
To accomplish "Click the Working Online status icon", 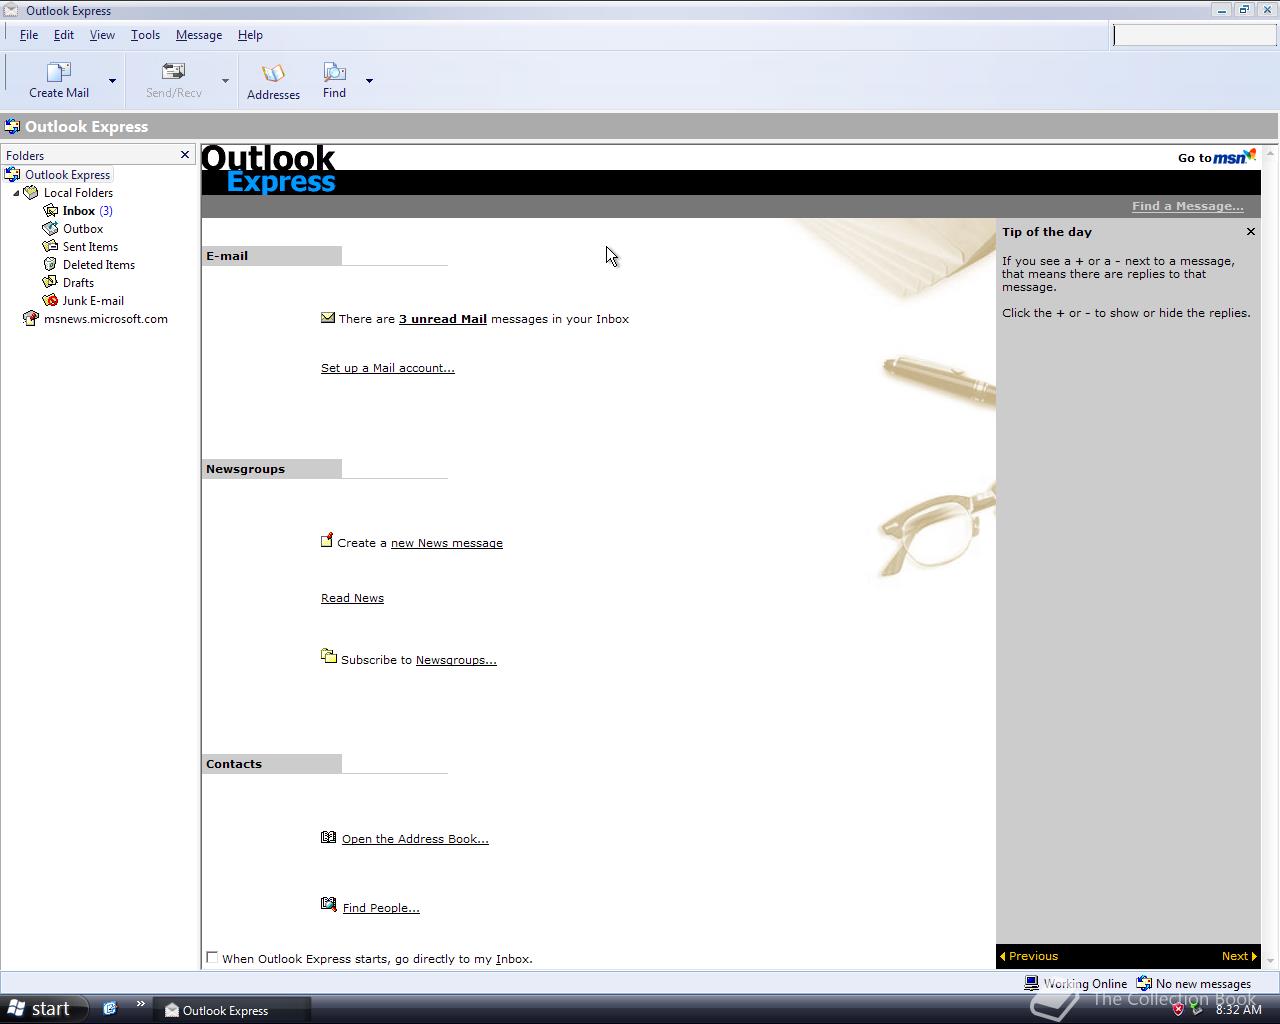I will click(x=1033, y=984).
